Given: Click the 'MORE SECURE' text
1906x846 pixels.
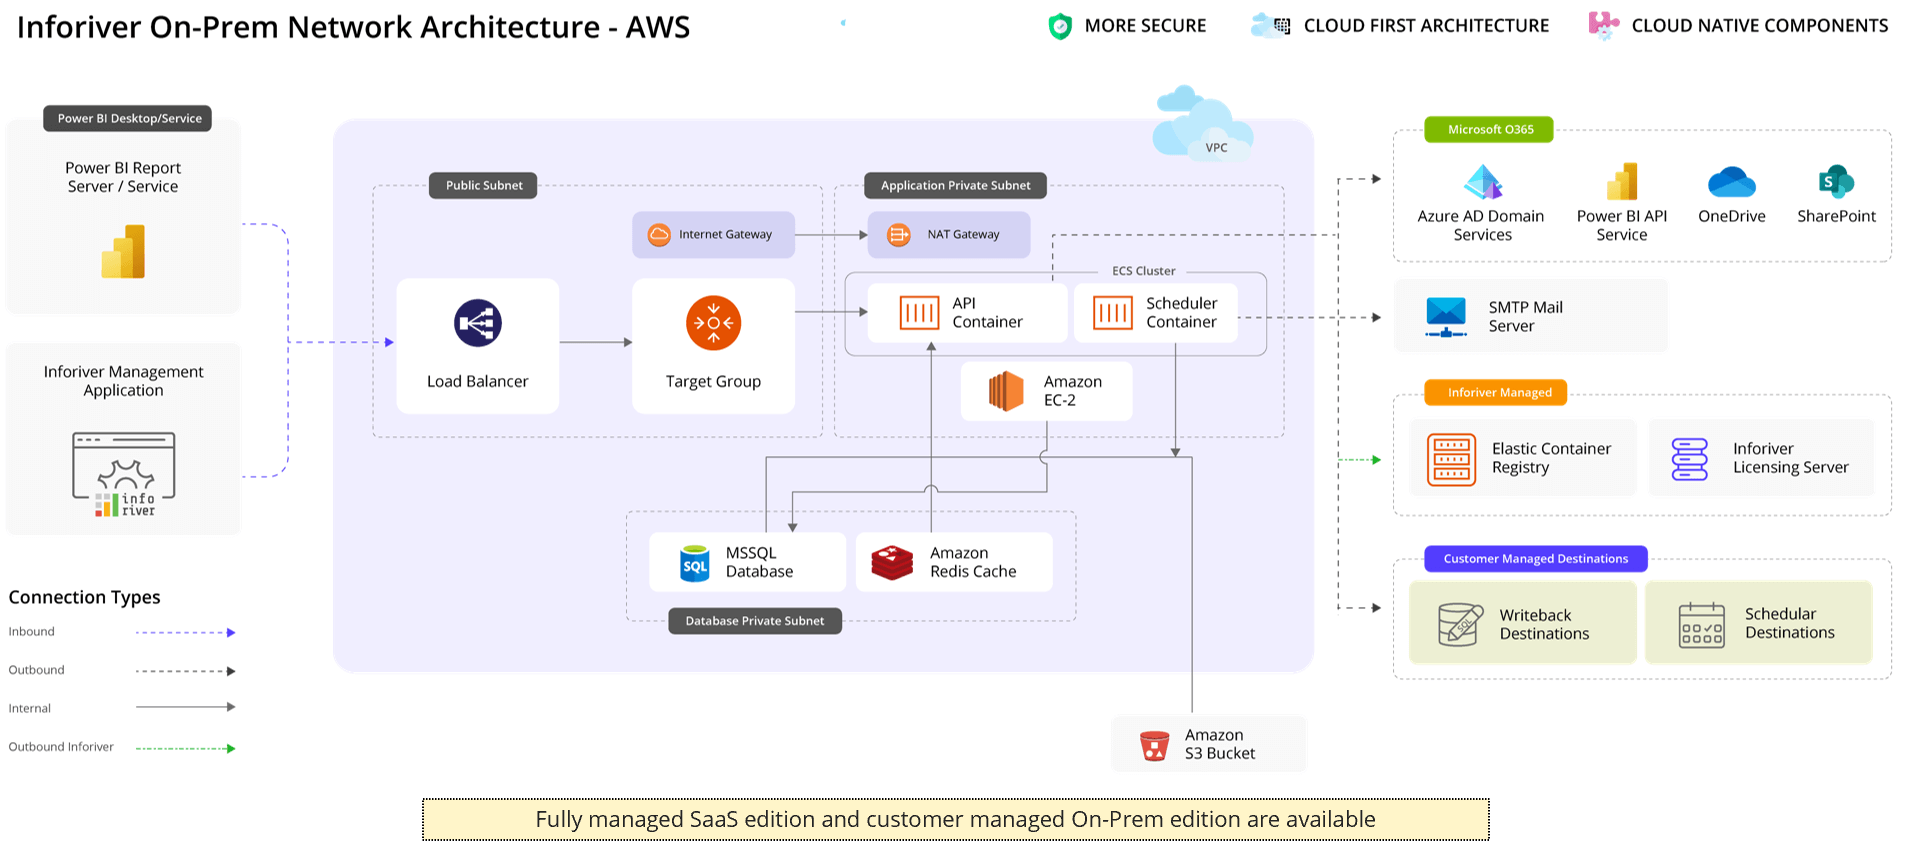Looking at the screenshot, I should coord(1145,26).
